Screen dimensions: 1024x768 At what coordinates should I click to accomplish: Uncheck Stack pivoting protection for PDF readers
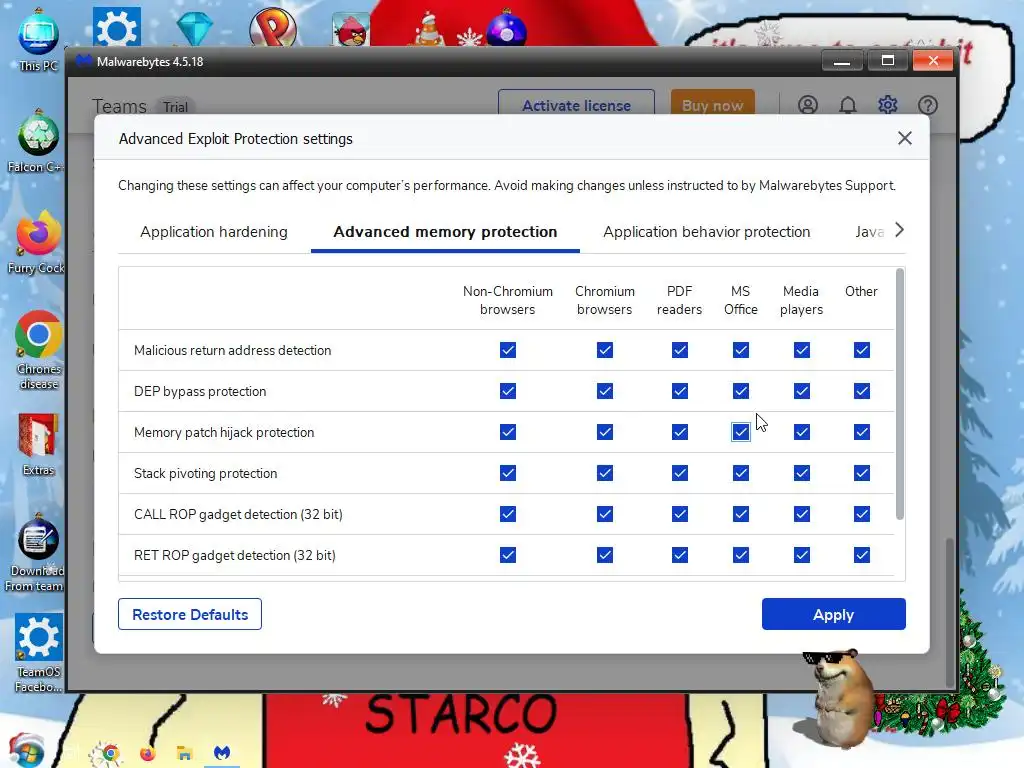(x=680, y=473)
